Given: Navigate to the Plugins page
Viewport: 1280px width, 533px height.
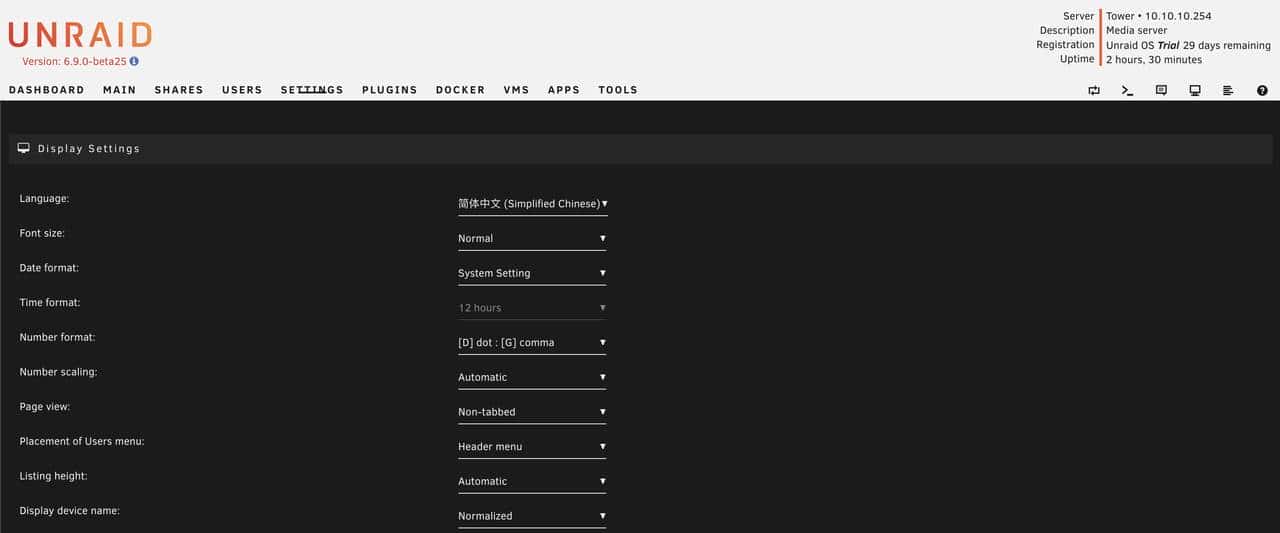Looking at the screenshot, I should coord(389,90).
